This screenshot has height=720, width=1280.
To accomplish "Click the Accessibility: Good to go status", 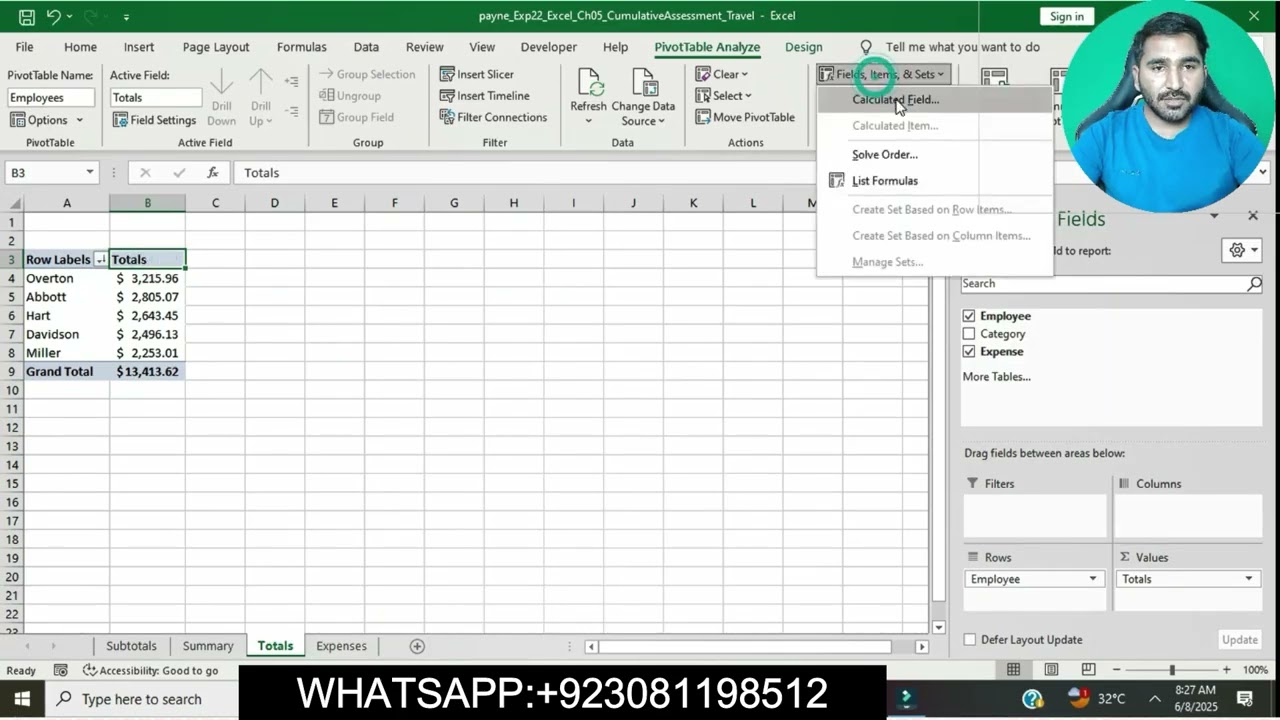I will [150, 670].
